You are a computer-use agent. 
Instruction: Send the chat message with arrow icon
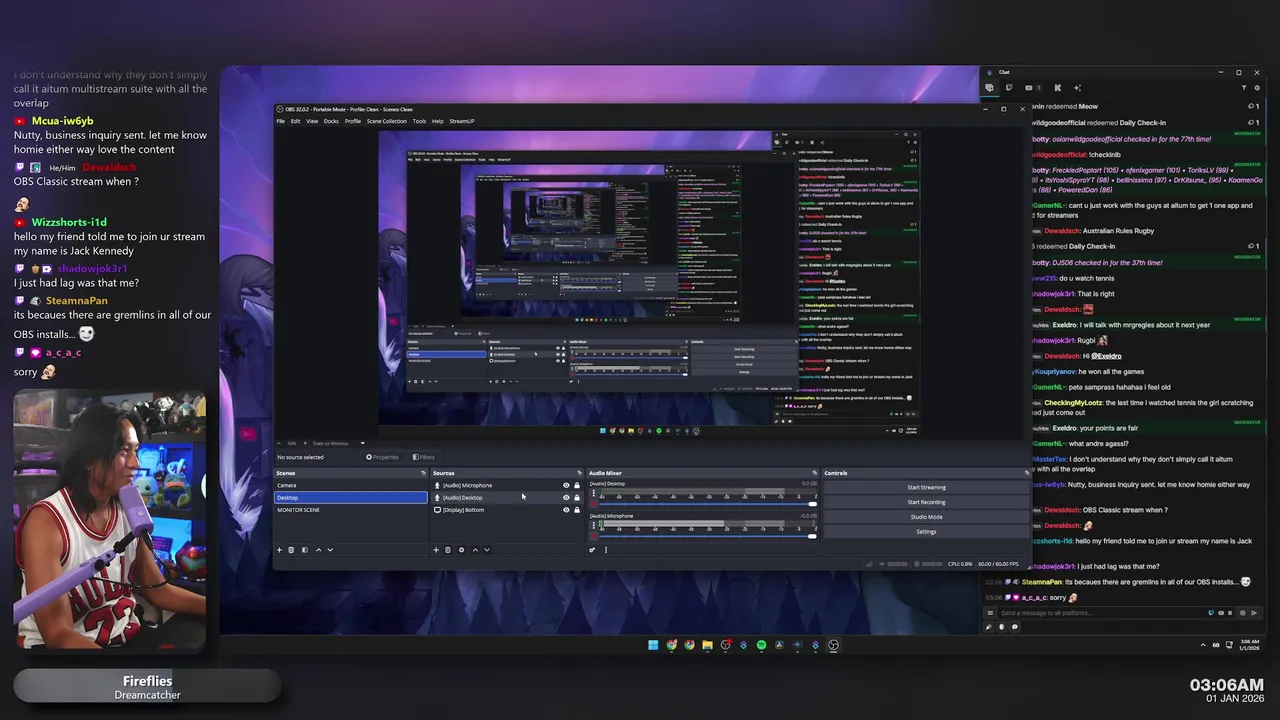pos(1254,613)
